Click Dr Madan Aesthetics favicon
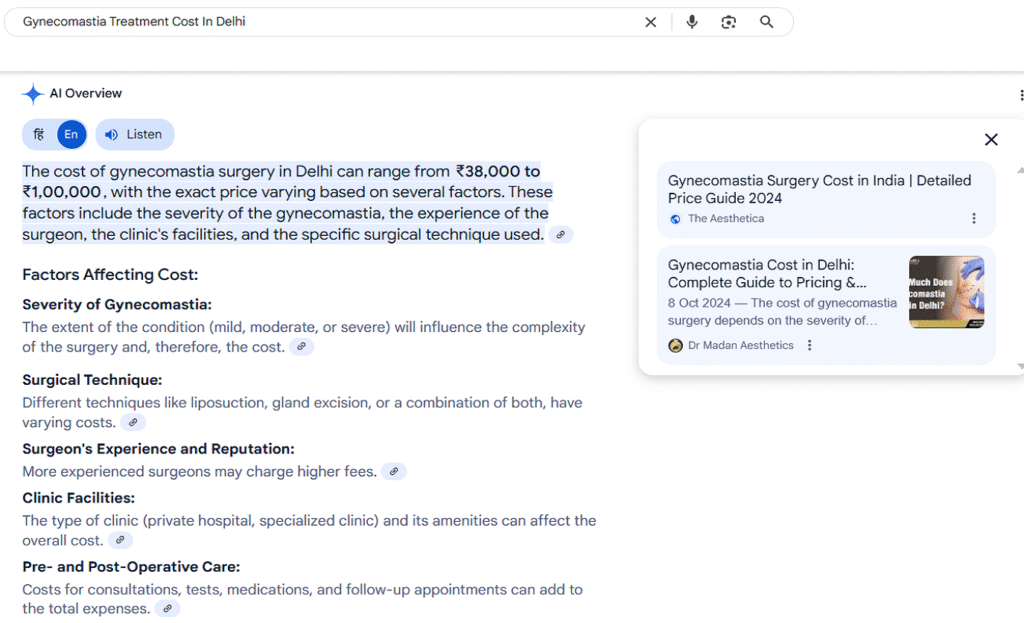The height and width of the screenshot is (623, 1024). point(675,345)
